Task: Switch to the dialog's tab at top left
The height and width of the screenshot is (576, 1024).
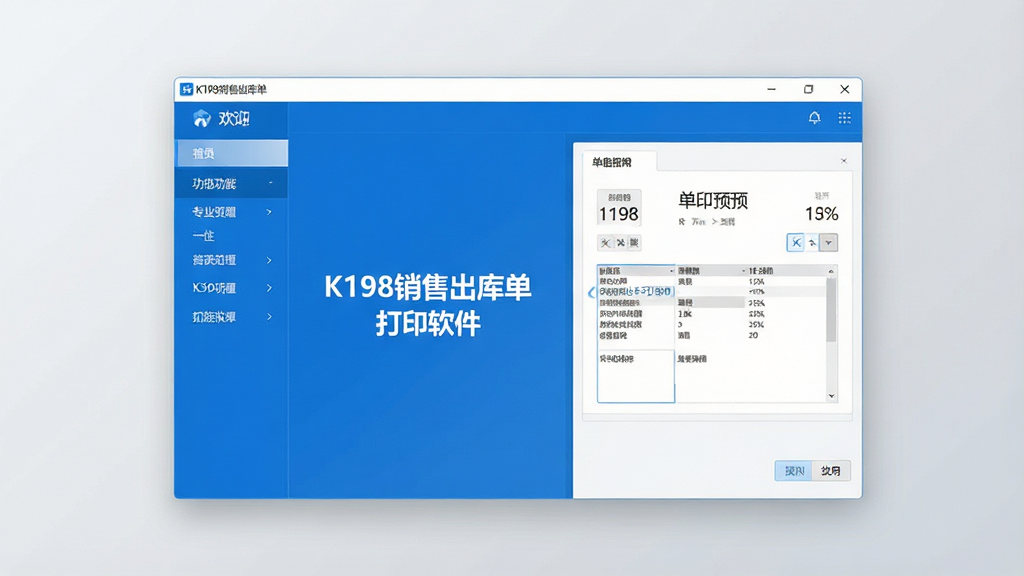Action: coord(620,162)
